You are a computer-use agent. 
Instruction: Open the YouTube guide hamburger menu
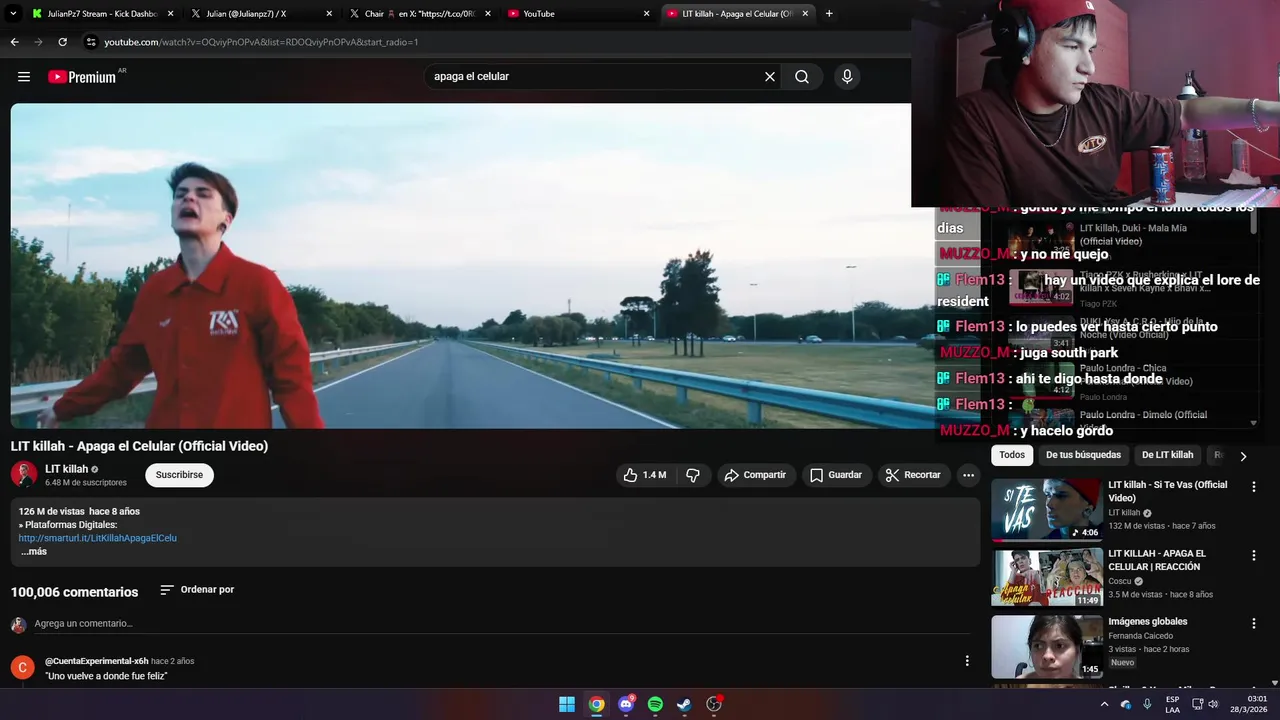coord(24,77)
